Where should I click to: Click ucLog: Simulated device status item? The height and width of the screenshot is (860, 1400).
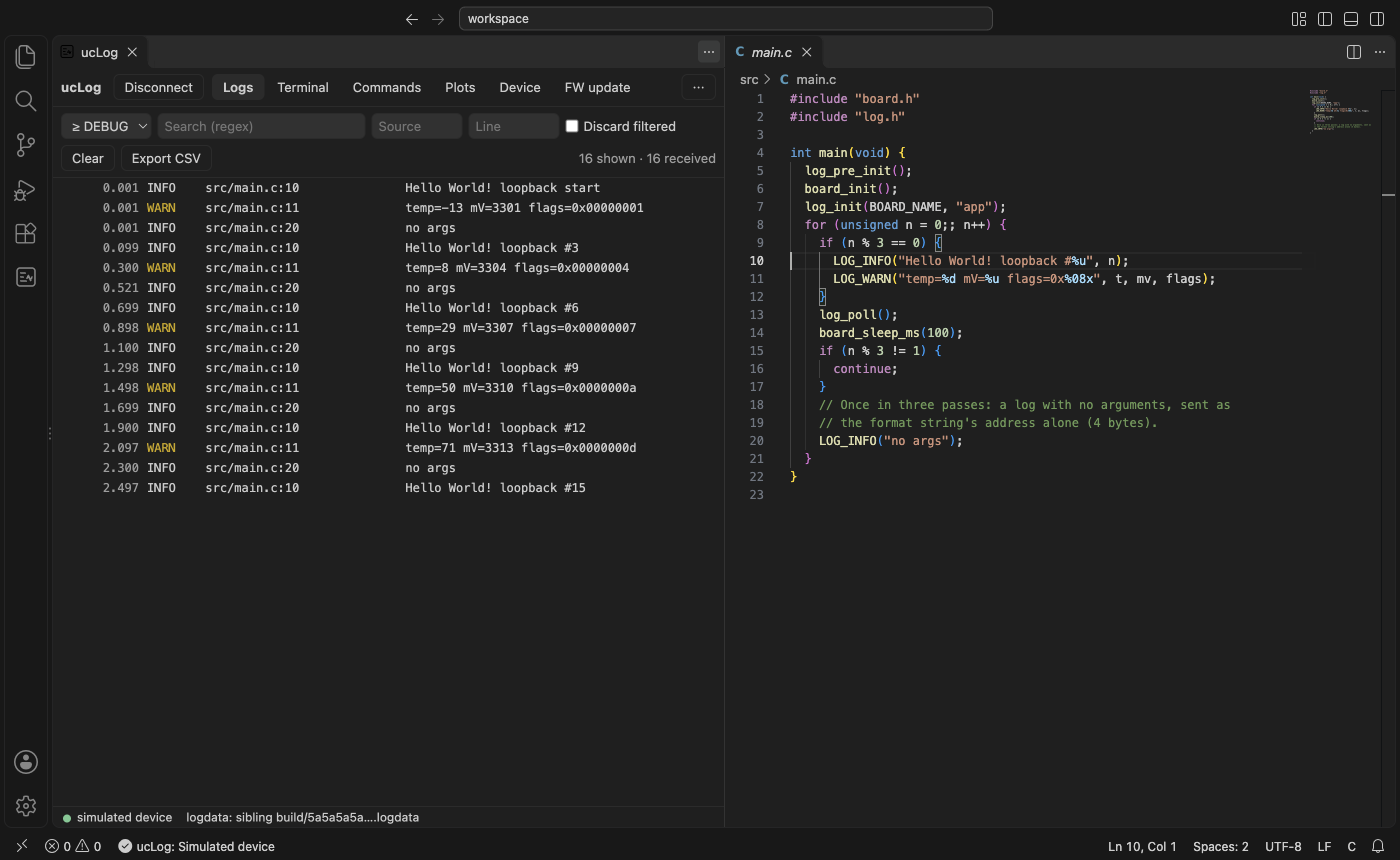196,846
